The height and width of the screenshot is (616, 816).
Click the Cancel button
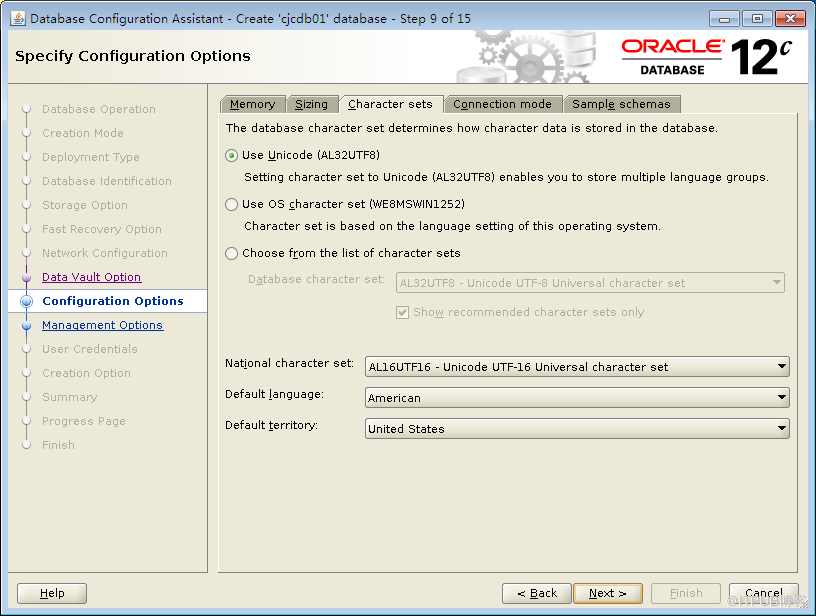point(763,593)
